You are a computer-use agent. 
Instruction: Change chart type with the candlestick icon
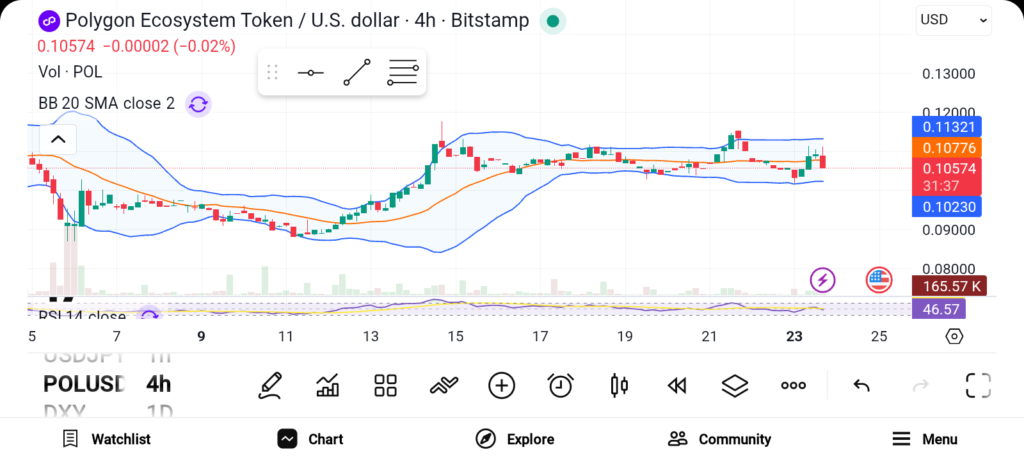click(x=619, y=385)
